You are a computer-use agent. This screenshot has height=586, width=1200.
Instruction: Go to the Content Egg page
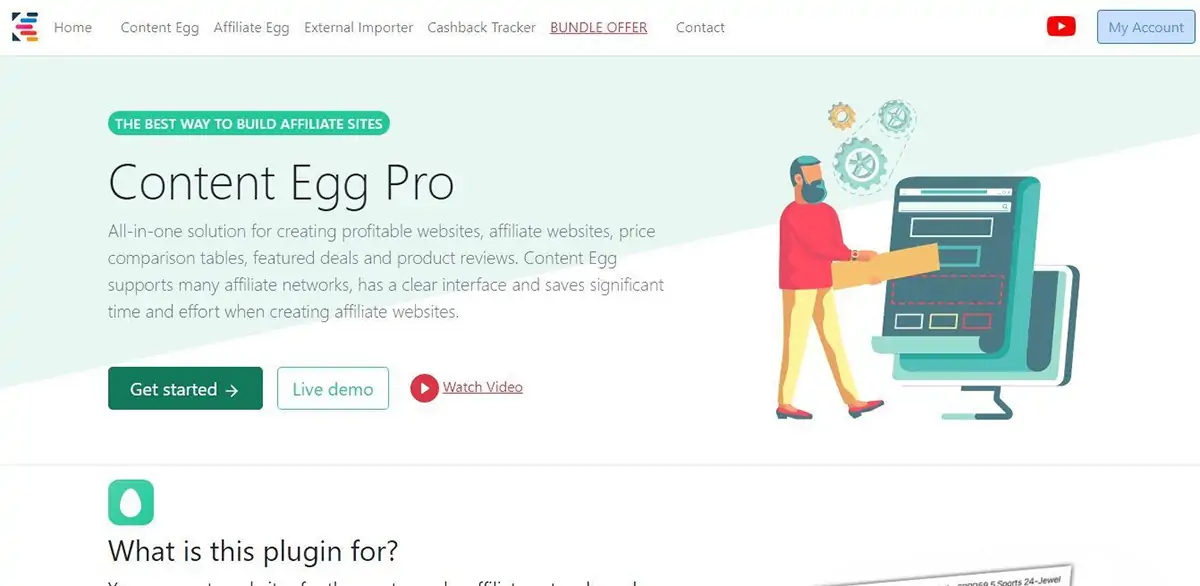click(160, 28)
